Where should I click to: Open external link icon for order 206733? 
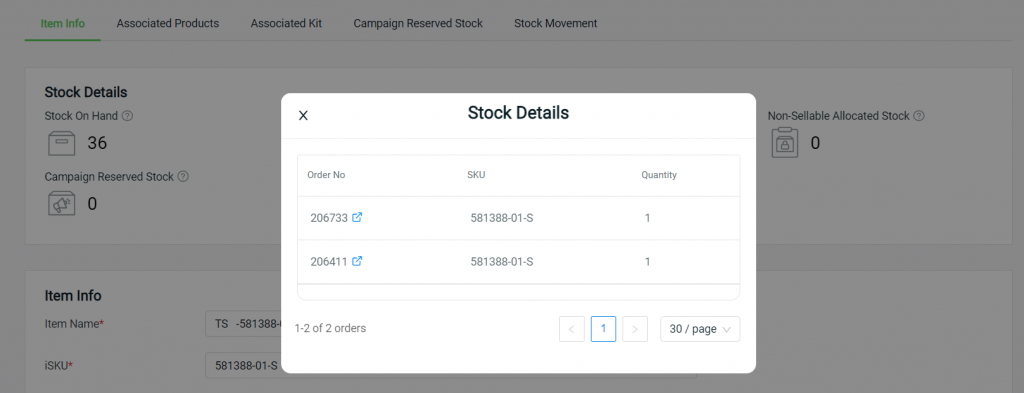coord(357,217)
